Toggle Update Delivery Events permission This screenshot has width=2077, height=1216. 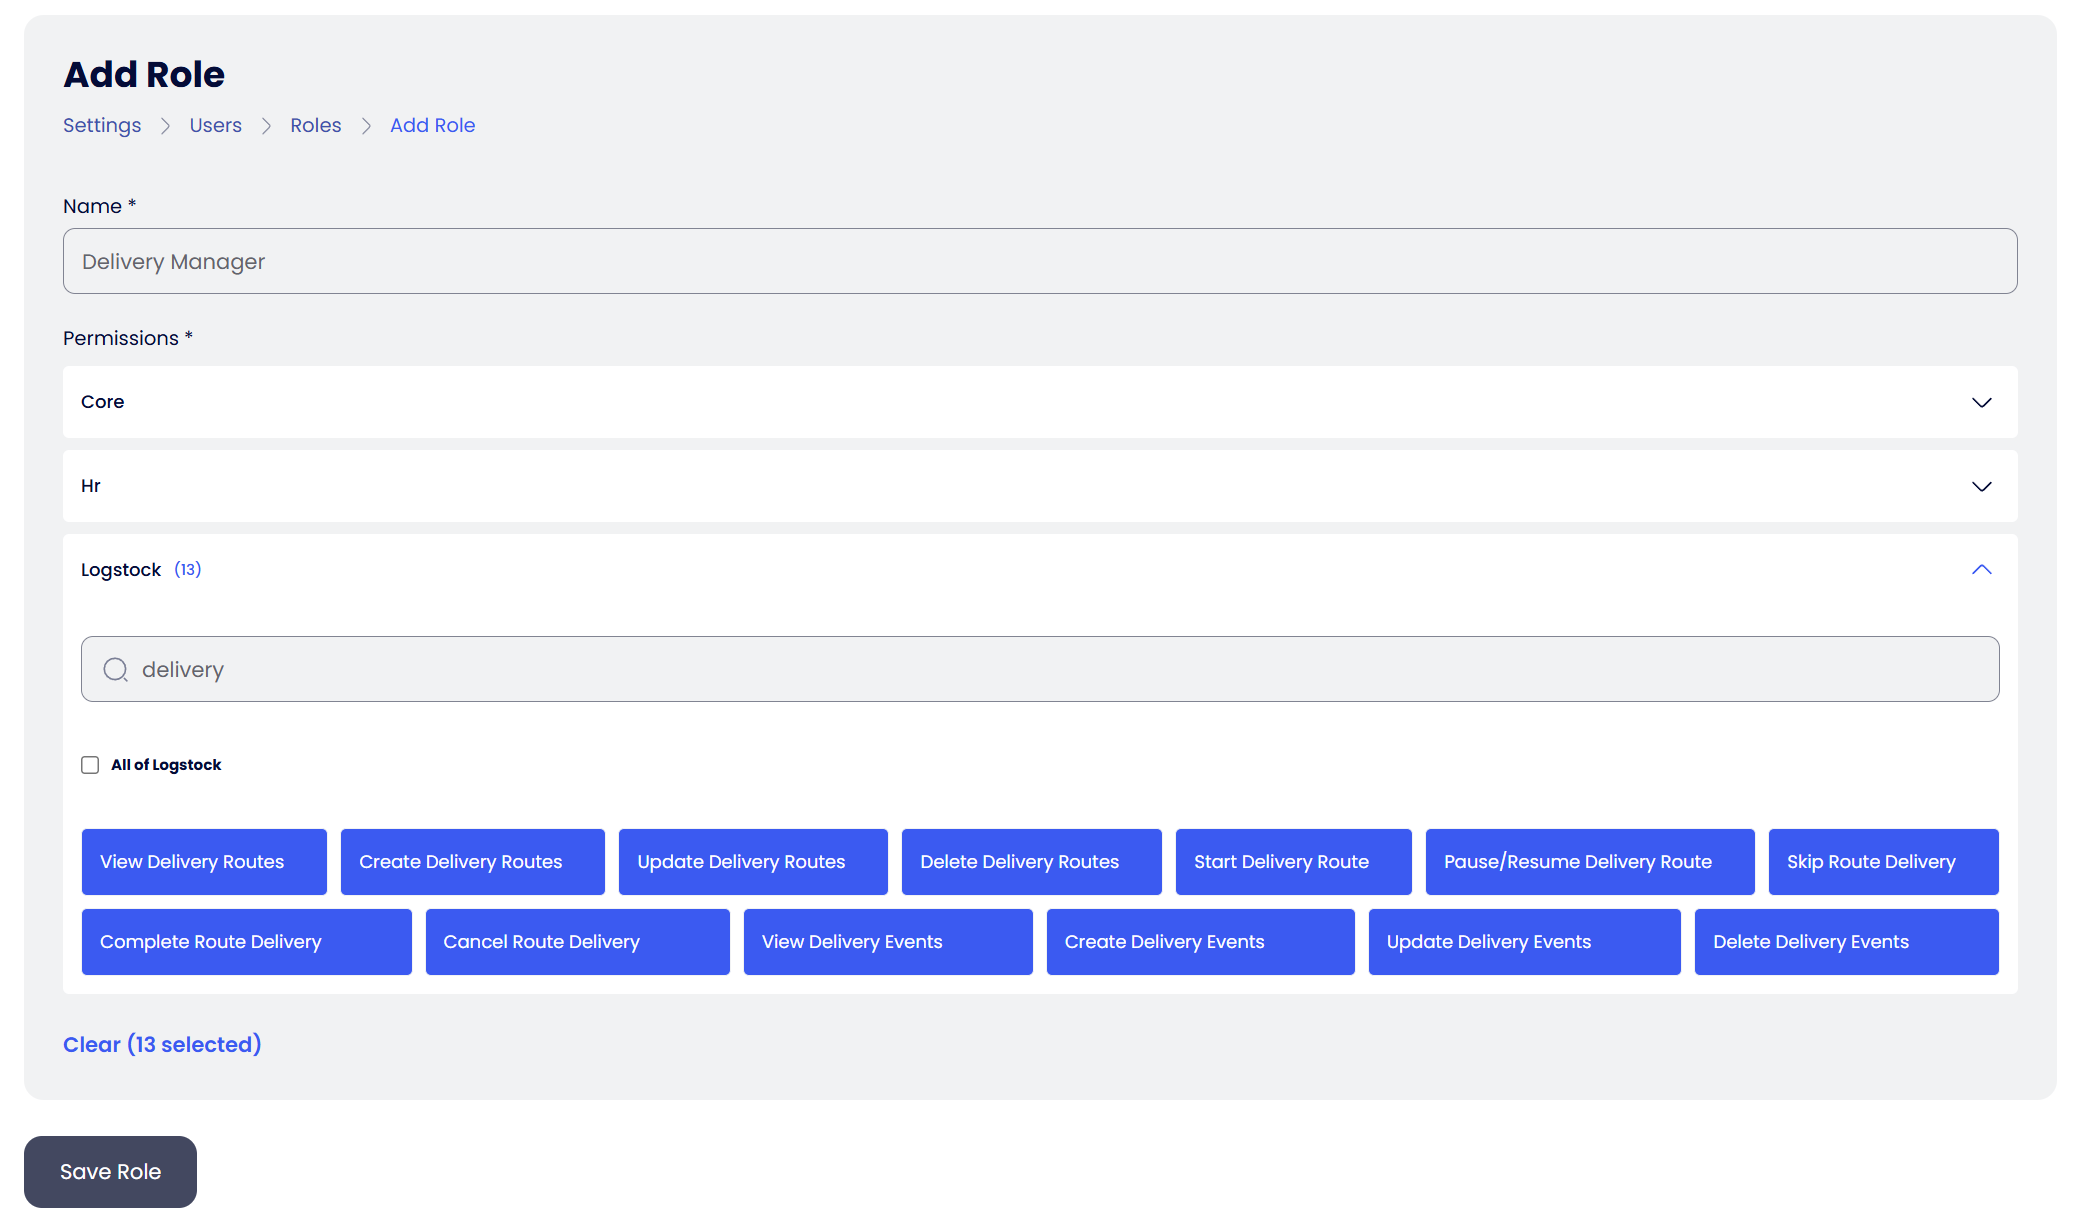(1523, 941)
